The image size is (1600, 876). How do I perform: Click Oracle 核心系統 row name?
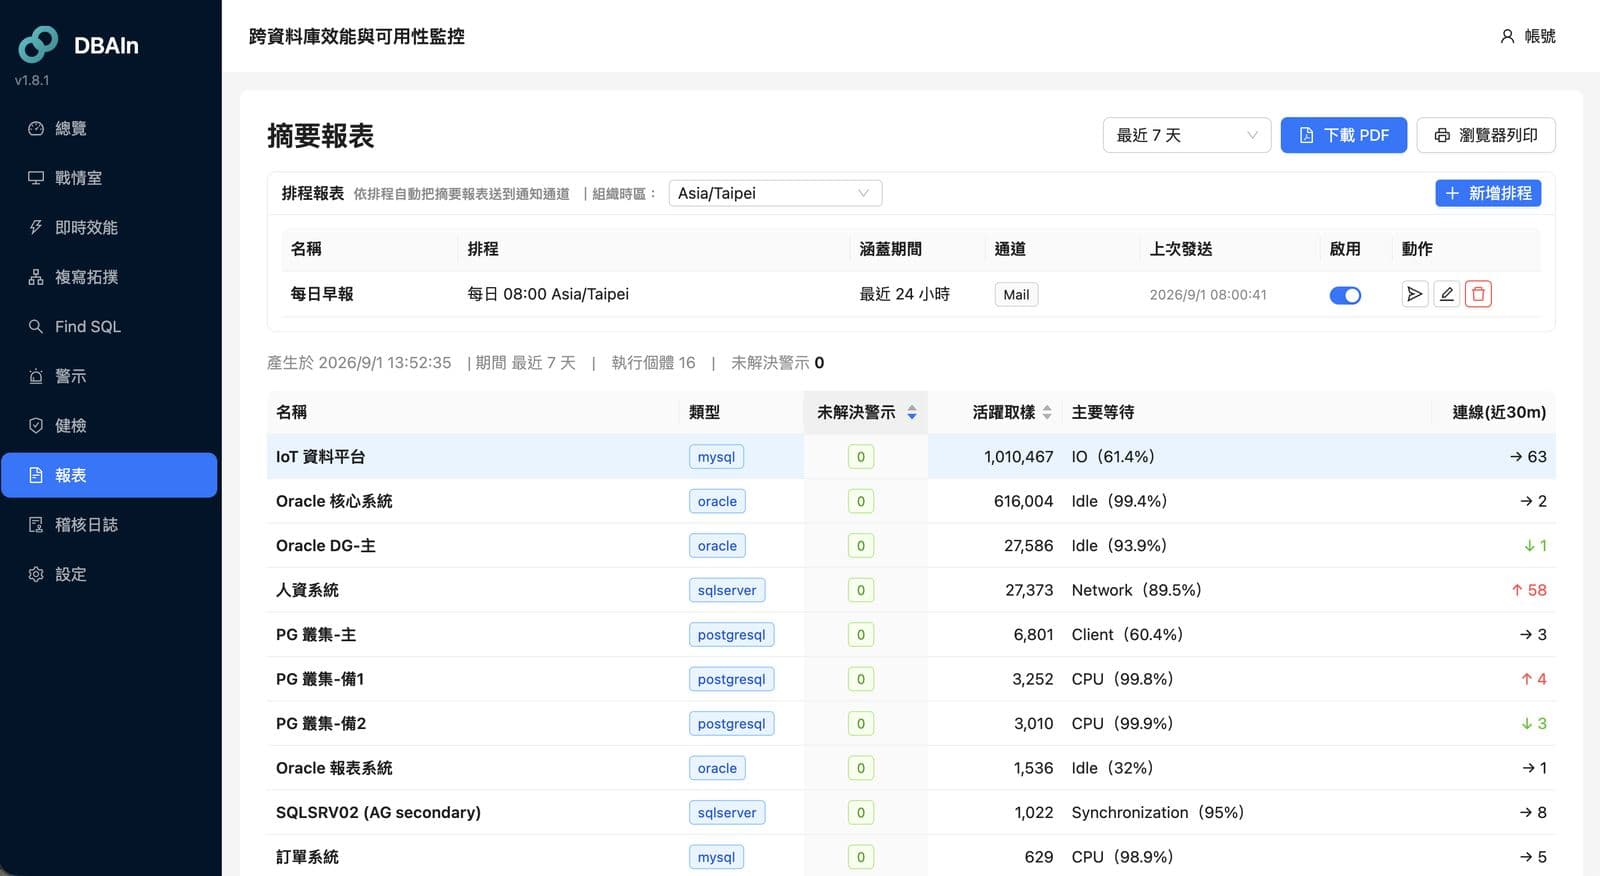pyautogui.click(x=334, y=501)
